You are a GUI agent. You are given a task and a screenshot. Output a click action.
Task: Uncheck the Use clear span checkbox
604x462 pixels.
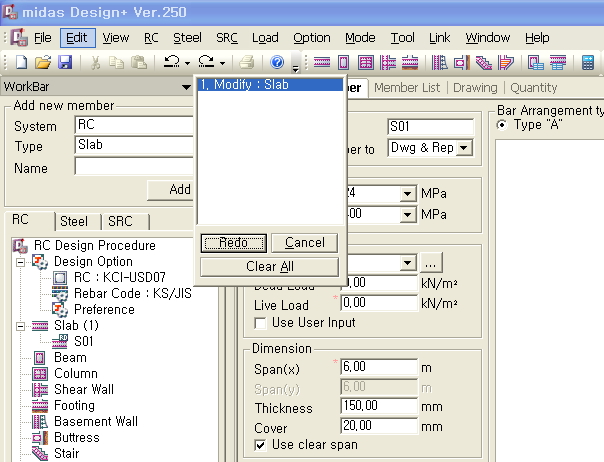(260, 445)
